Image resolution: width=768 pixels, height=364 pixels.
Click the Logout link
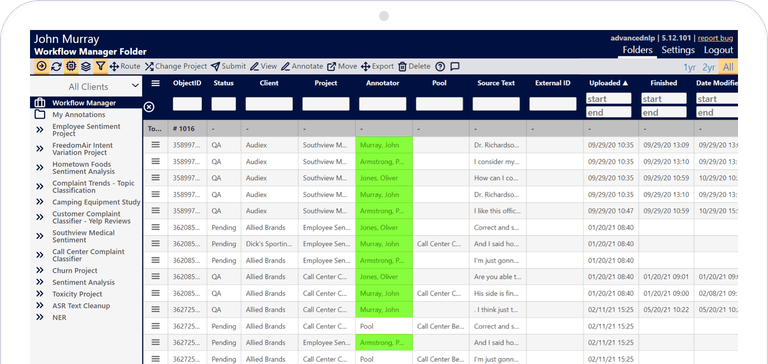[718, 50]
